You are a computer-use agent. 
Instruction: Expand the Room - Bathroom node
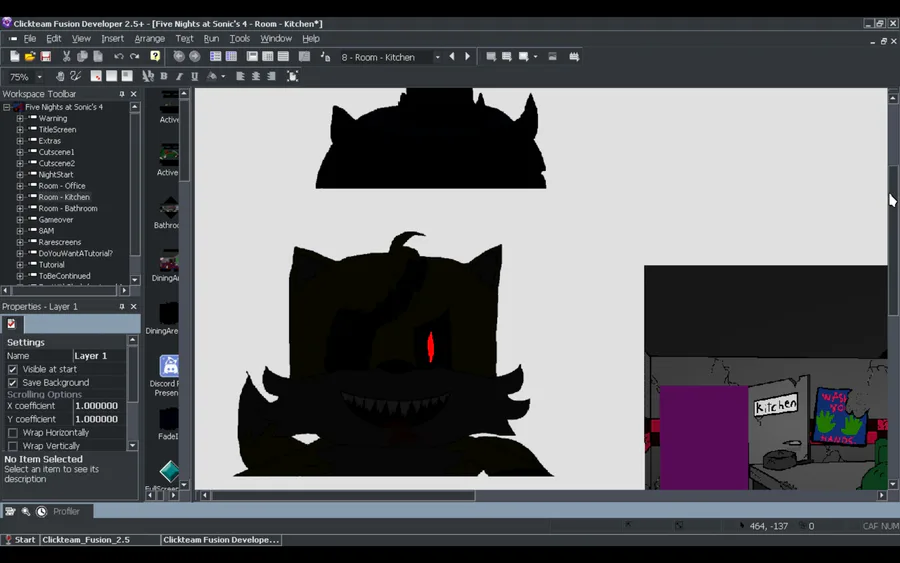pyautogui.click(x=20, y=208)
